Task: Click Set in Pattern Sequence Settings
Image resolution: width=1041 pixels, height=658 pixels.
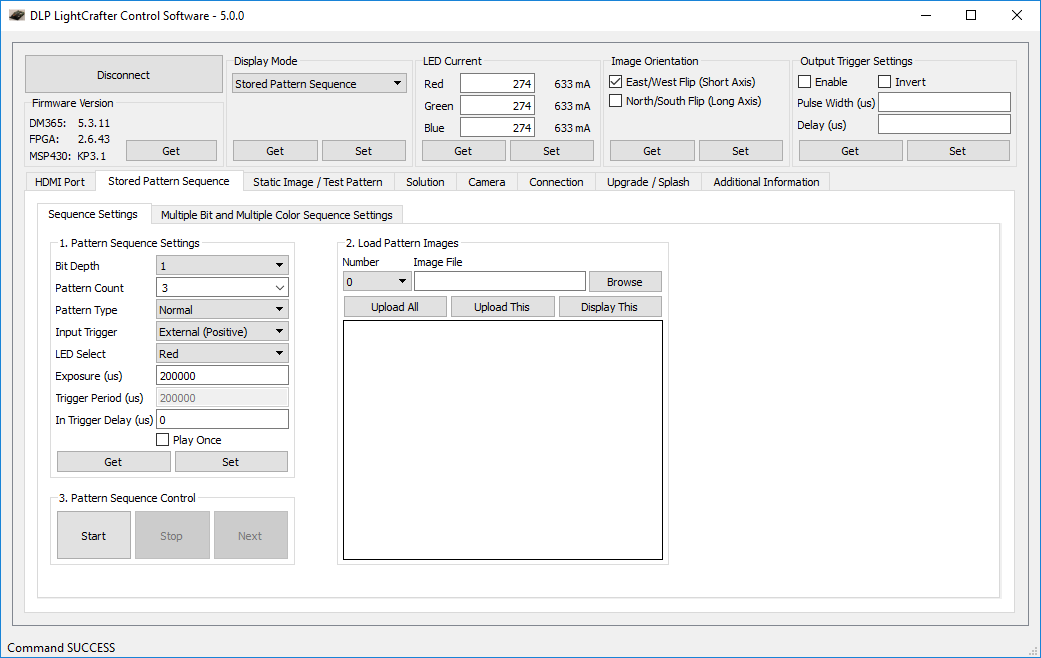Action: pos(231,461)
